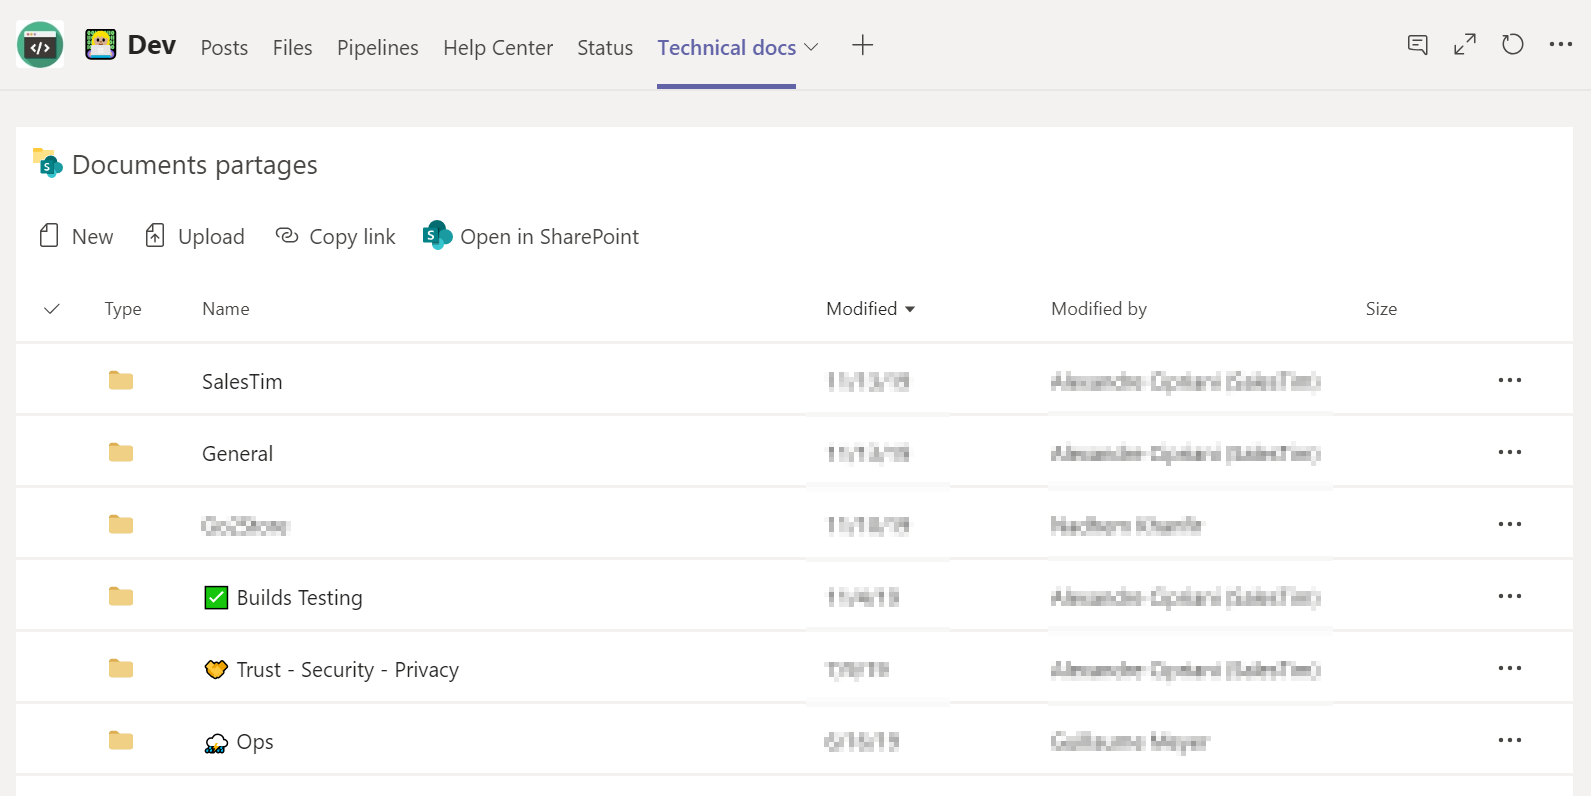This screenshot has width=1591, height=796.
Task: Open actions menu for Ops folder
Action: (1509, 741)
